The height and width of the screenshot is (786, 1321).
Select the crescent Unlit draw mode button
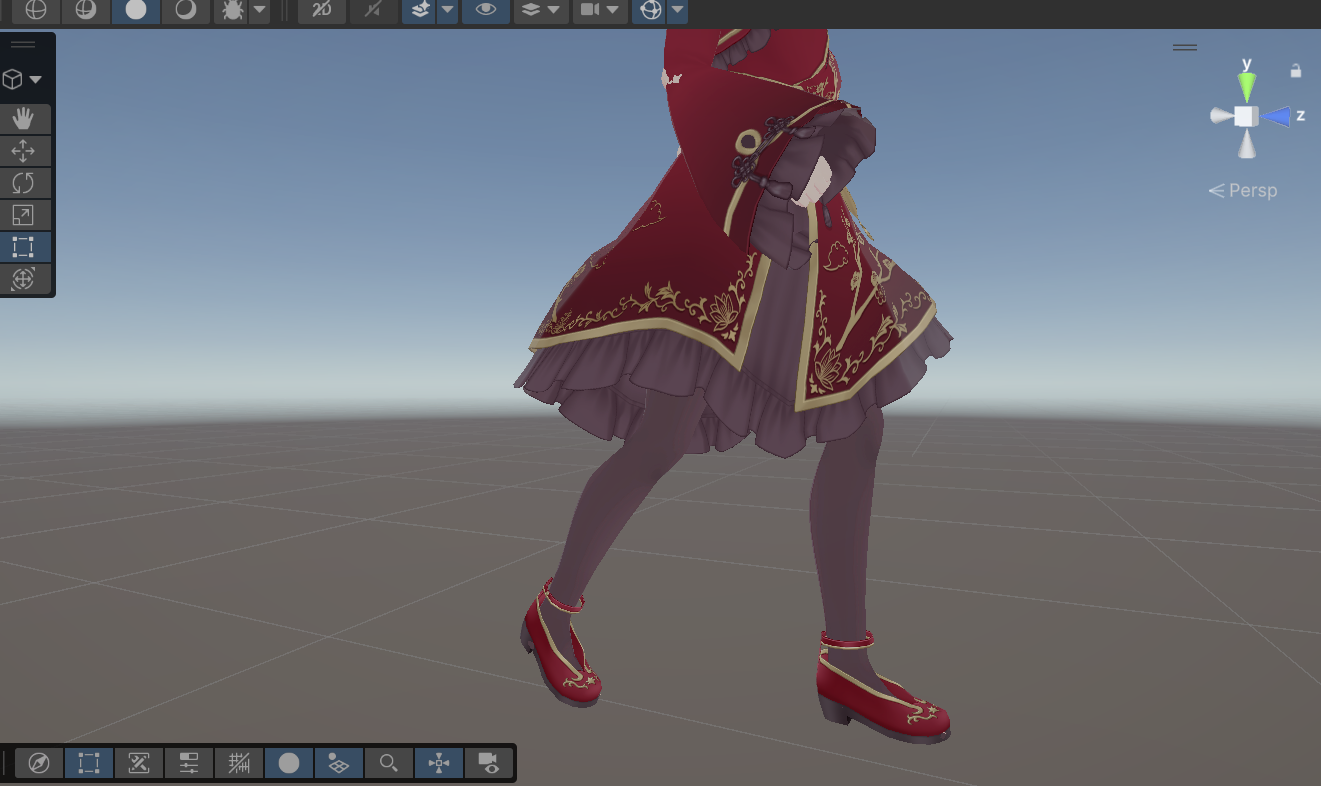click(186, 10)
